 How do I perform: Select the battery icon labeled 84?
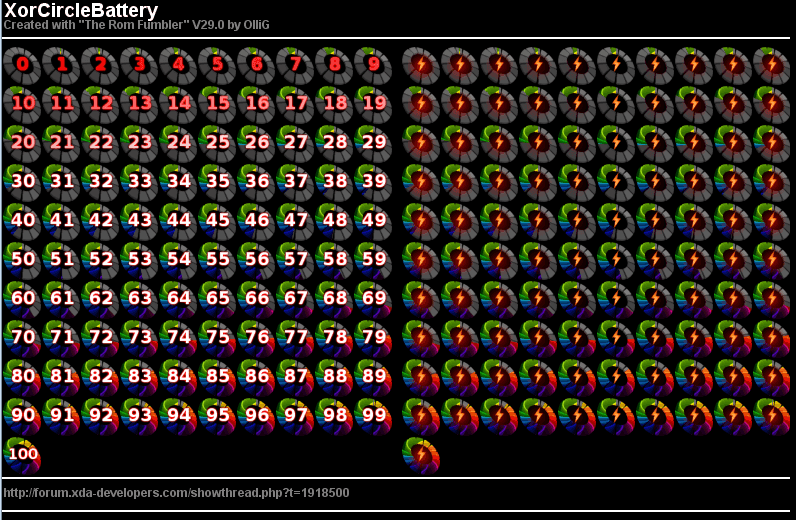(x=178, y=378)
